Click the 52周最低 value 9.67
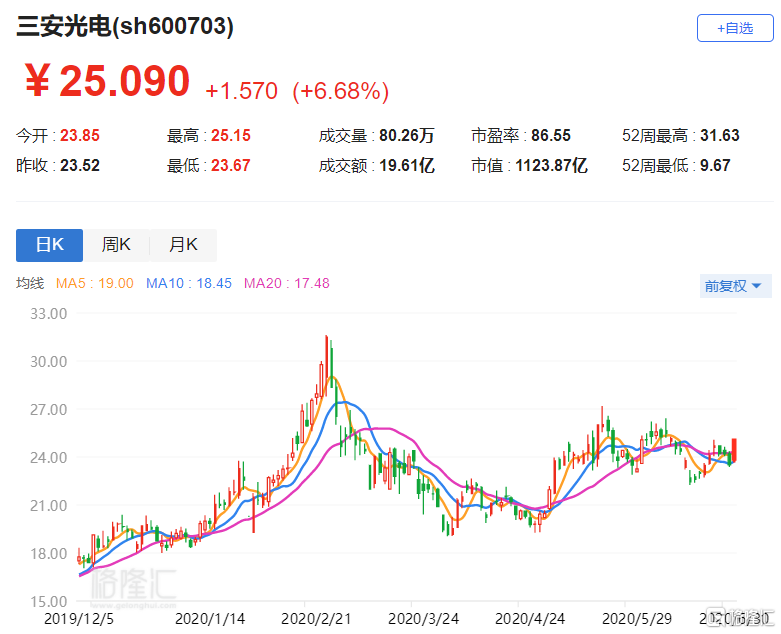This screenshot has height=634, width=781. (x=715, y=165)
